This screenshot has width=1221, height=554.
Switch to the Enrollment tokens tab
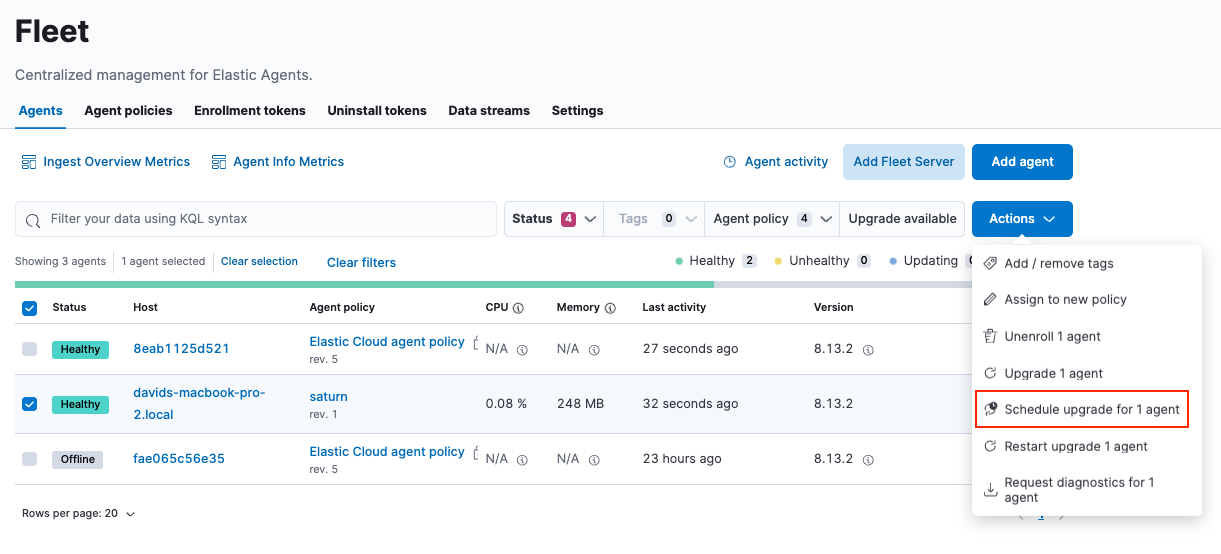(x=250, y=111)
